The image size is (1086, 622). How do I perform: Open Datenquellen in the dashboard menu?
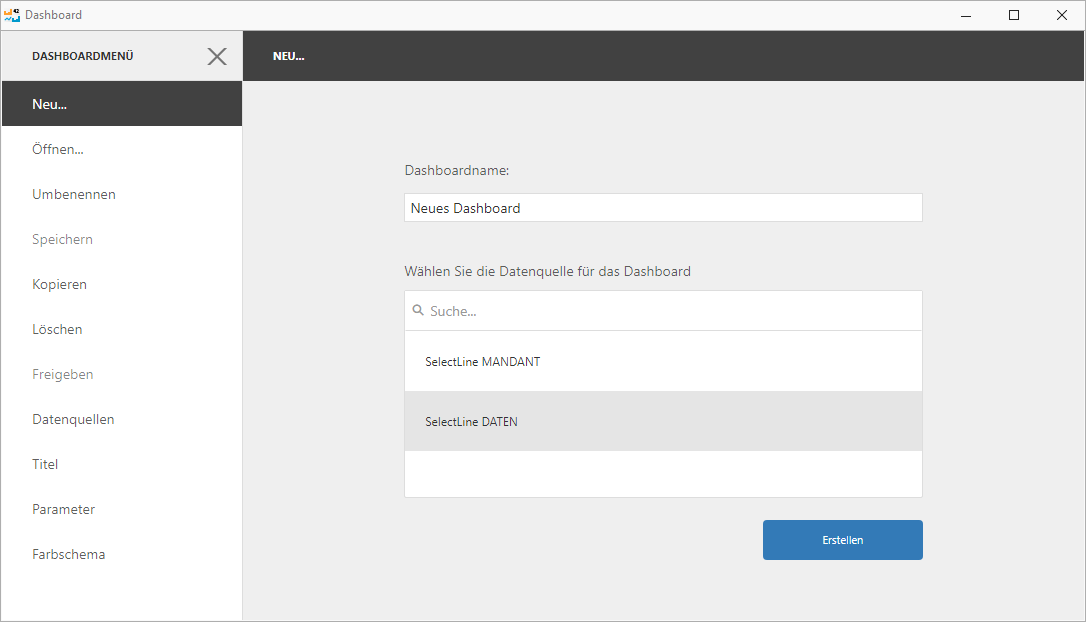click(x=122, y=419)
